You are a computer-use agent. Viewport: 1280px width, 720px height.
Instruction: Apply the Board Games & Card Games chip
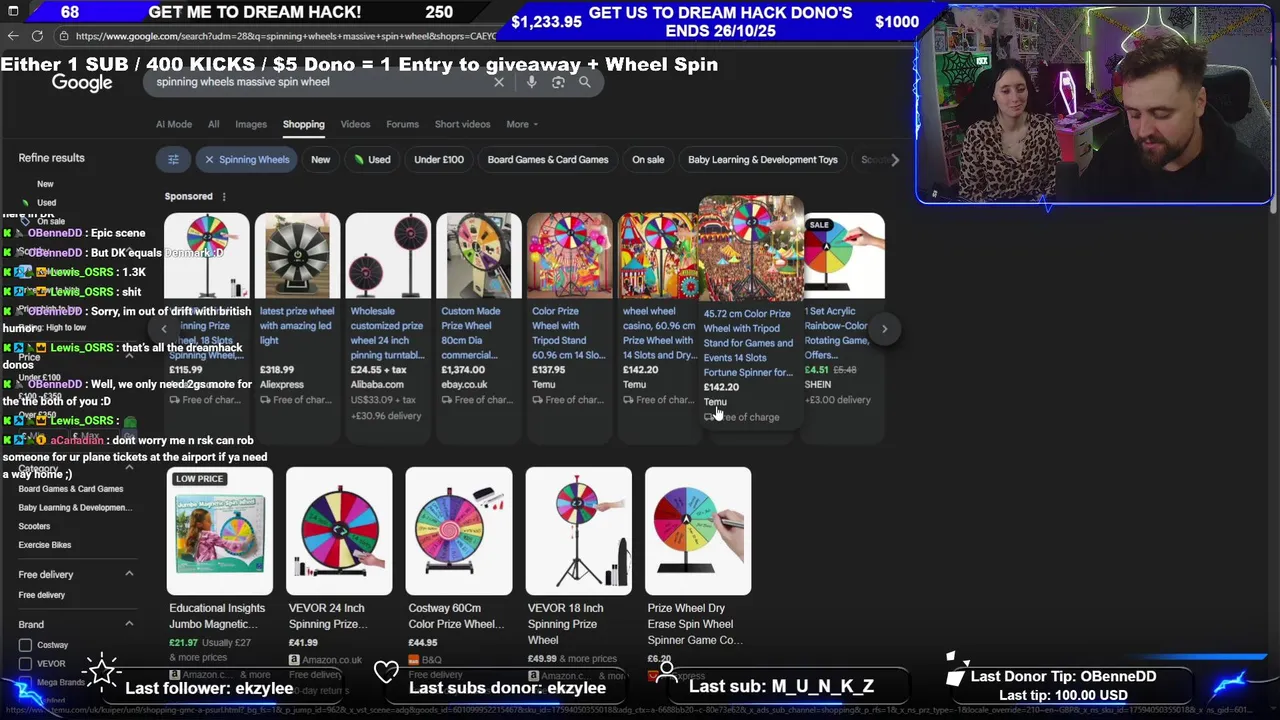[548, 159]
